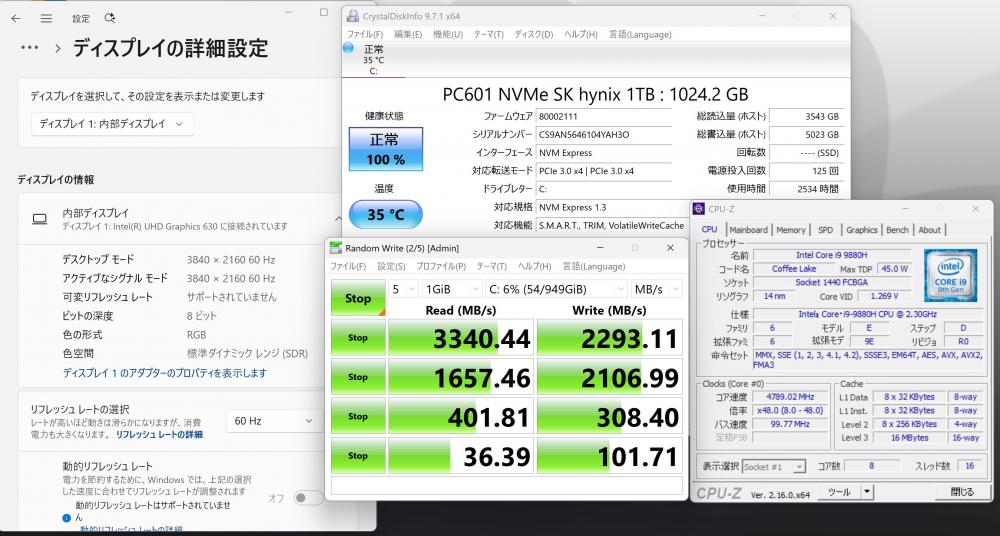Image resolution: width=1000 pixels, height=536 pixels.
Task: Click Stop button beside 401.81 result
Action: click(x=358, y=416)
